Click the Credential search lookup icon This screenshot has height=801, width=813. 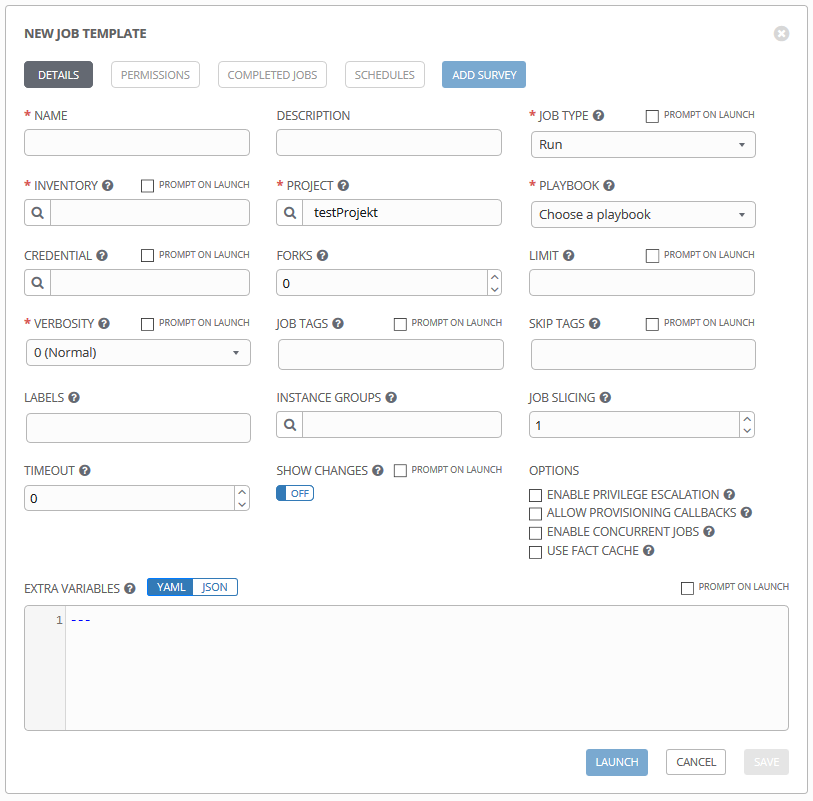(37, 283)
